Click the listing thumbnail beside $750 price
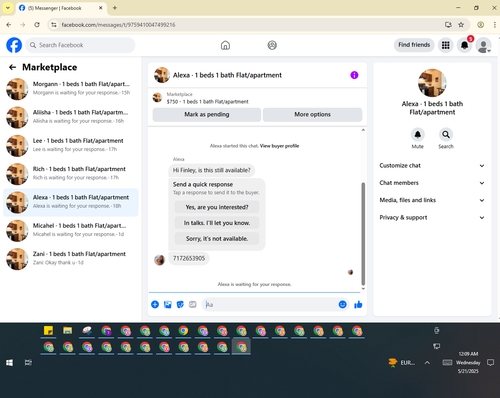 (x=157, y=98)
